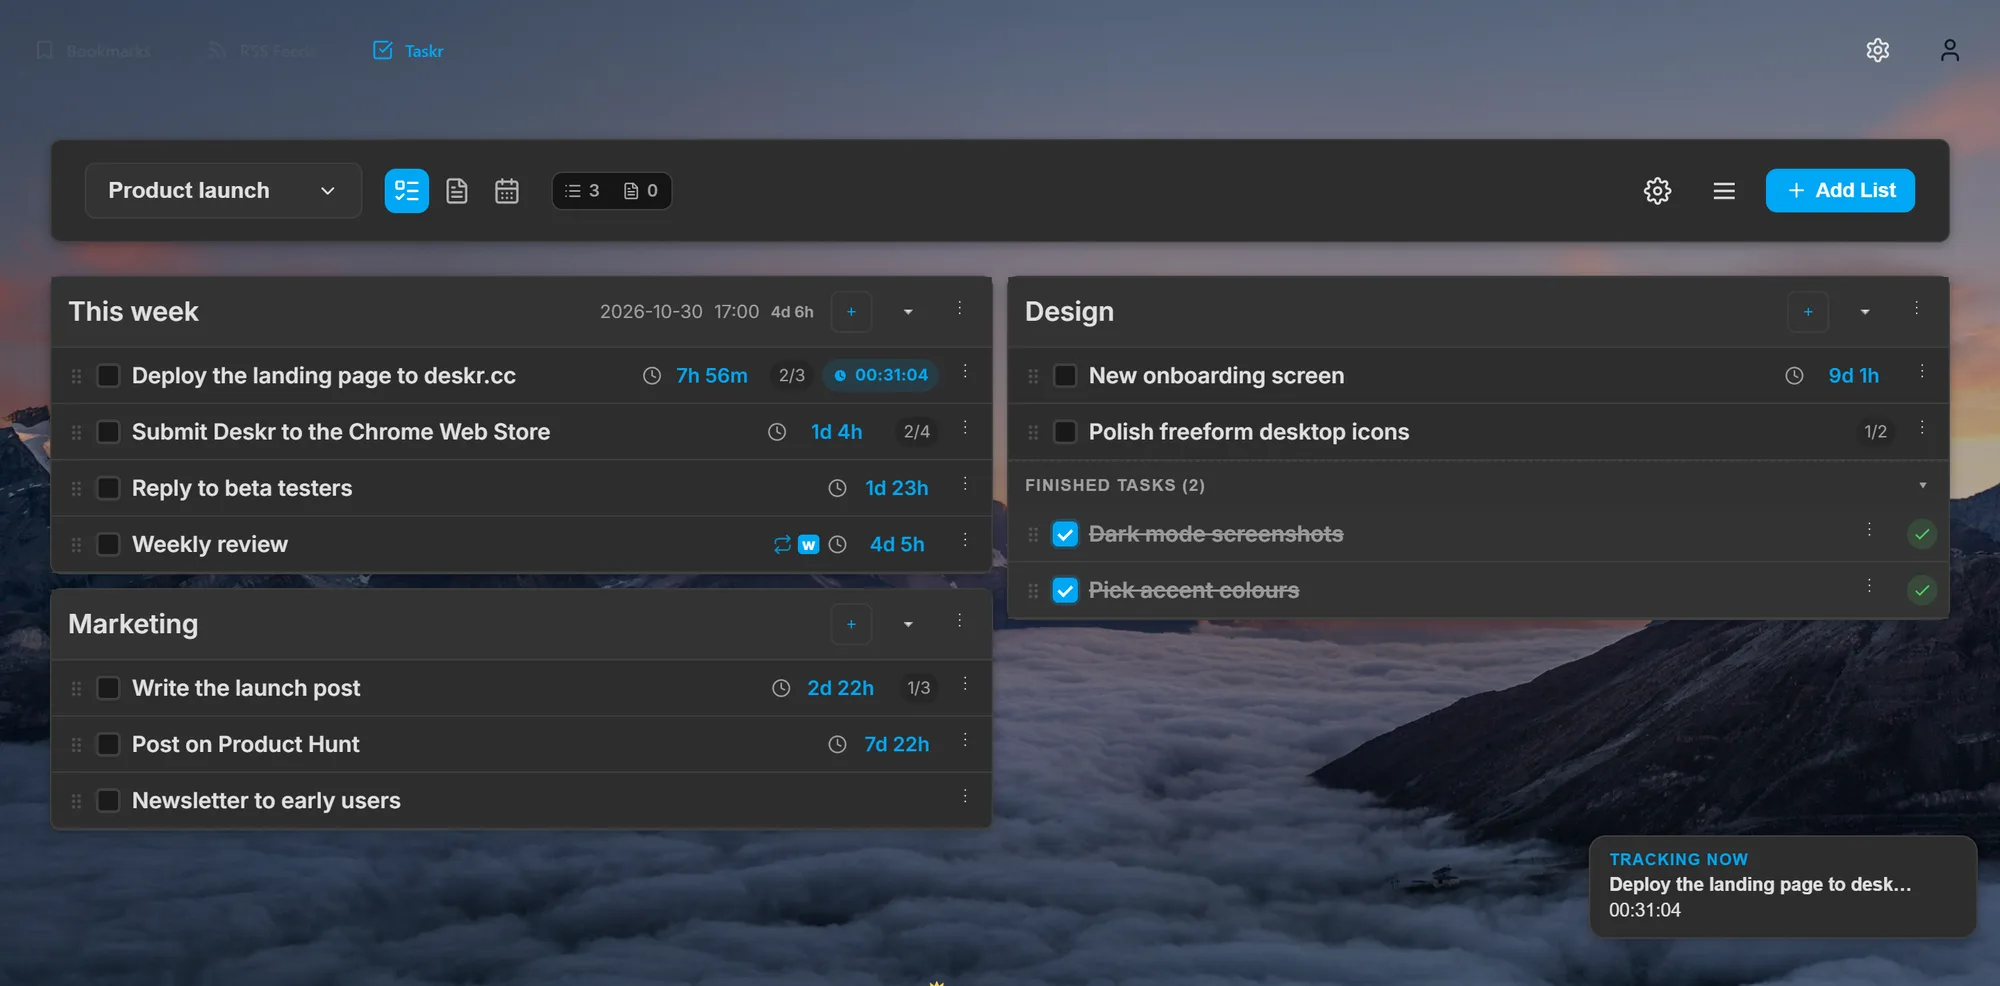This screenshot has height=986, width=2000.
Task: Click the 2026-10-30 17:00 due date
Action: click(679, 312)
